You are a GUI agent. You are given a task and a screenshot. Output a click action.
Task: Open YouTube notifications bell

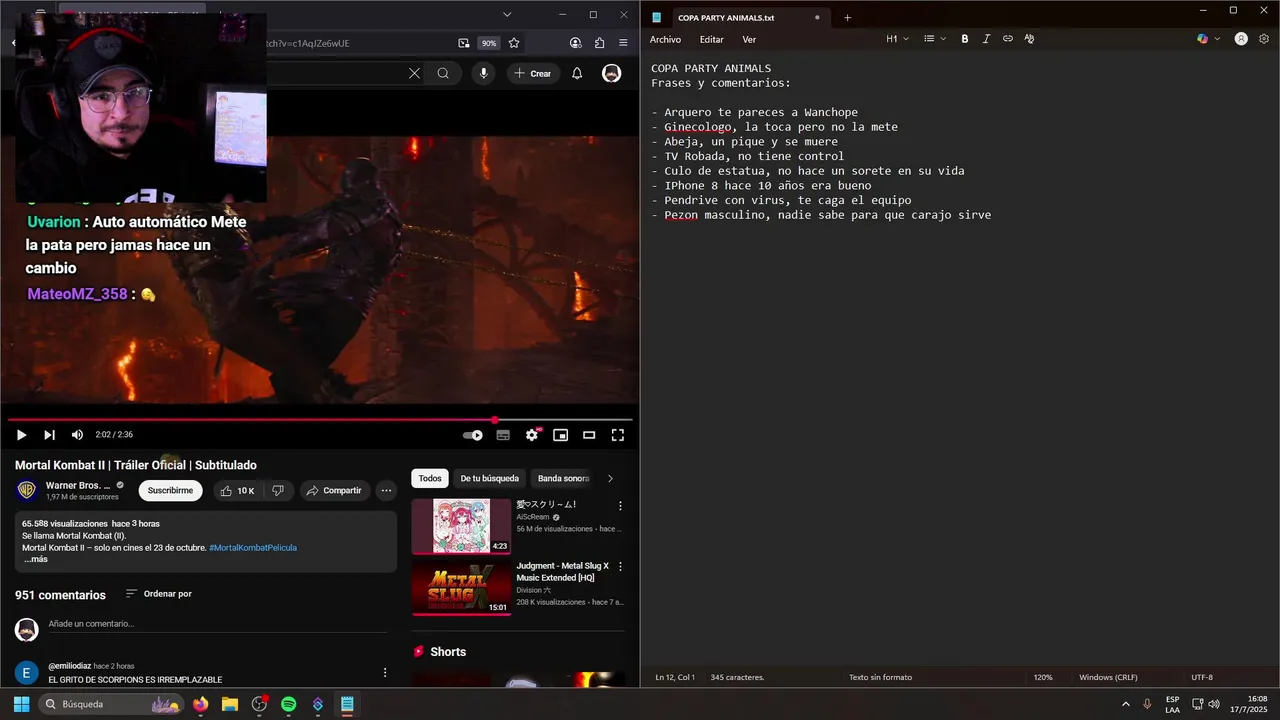pos(577,73)
